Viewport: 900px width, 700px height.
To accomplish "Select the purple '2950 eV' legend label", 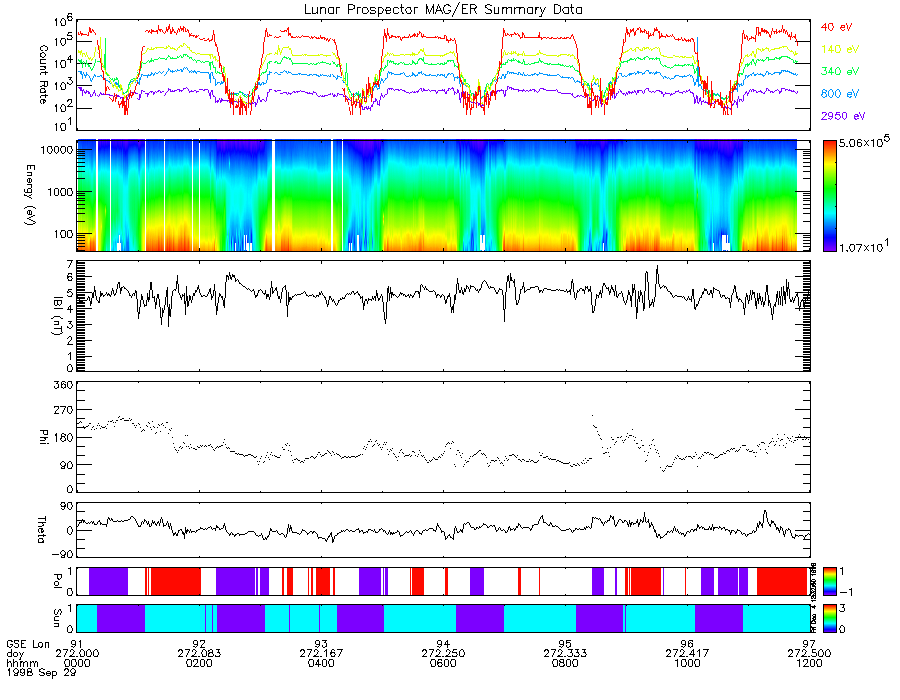I will (x=843, y=116).
